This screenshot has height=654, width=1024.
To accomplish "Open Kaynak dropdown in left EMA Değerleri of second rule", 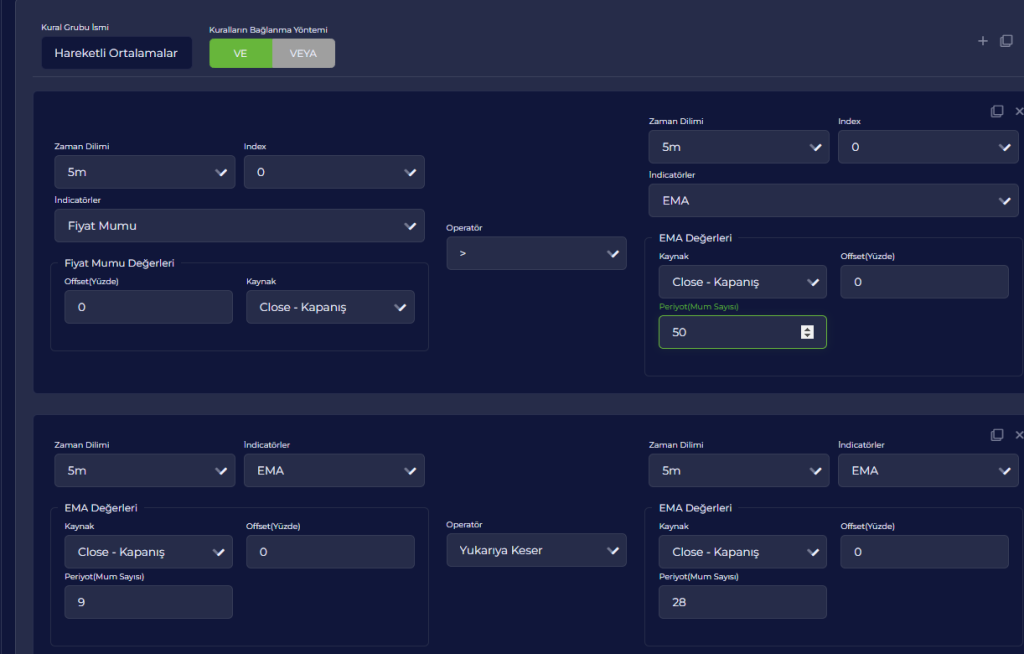I will (148, 552).
